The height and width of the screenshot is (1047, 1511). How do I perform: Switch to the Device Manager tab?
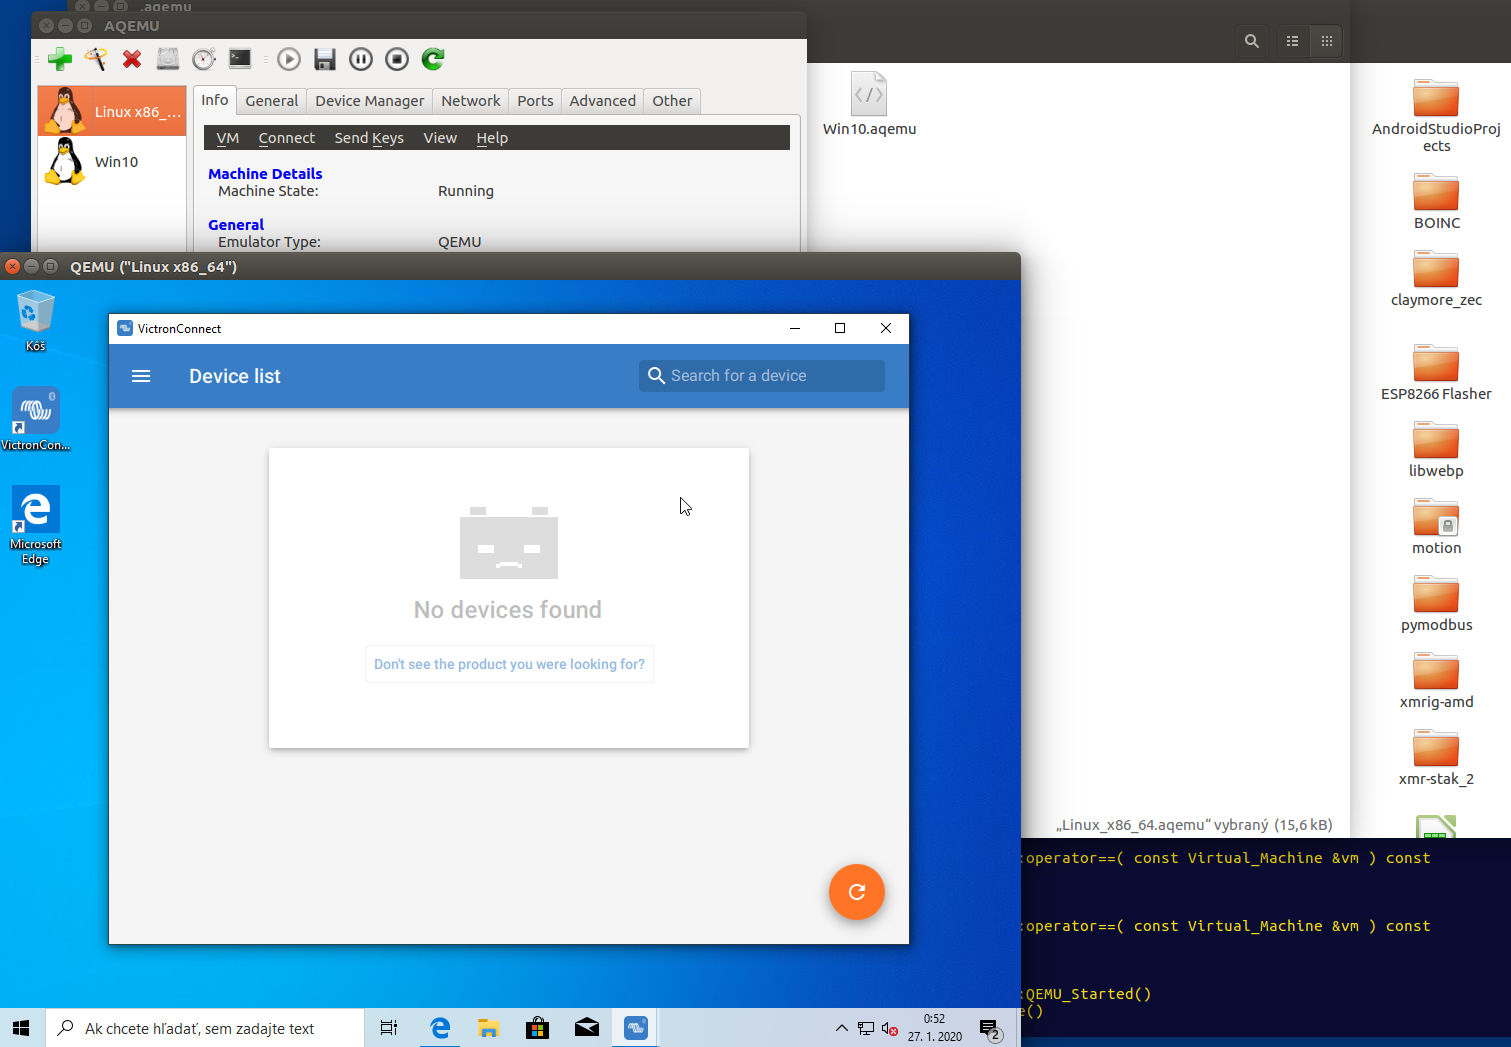click(369, 101)
